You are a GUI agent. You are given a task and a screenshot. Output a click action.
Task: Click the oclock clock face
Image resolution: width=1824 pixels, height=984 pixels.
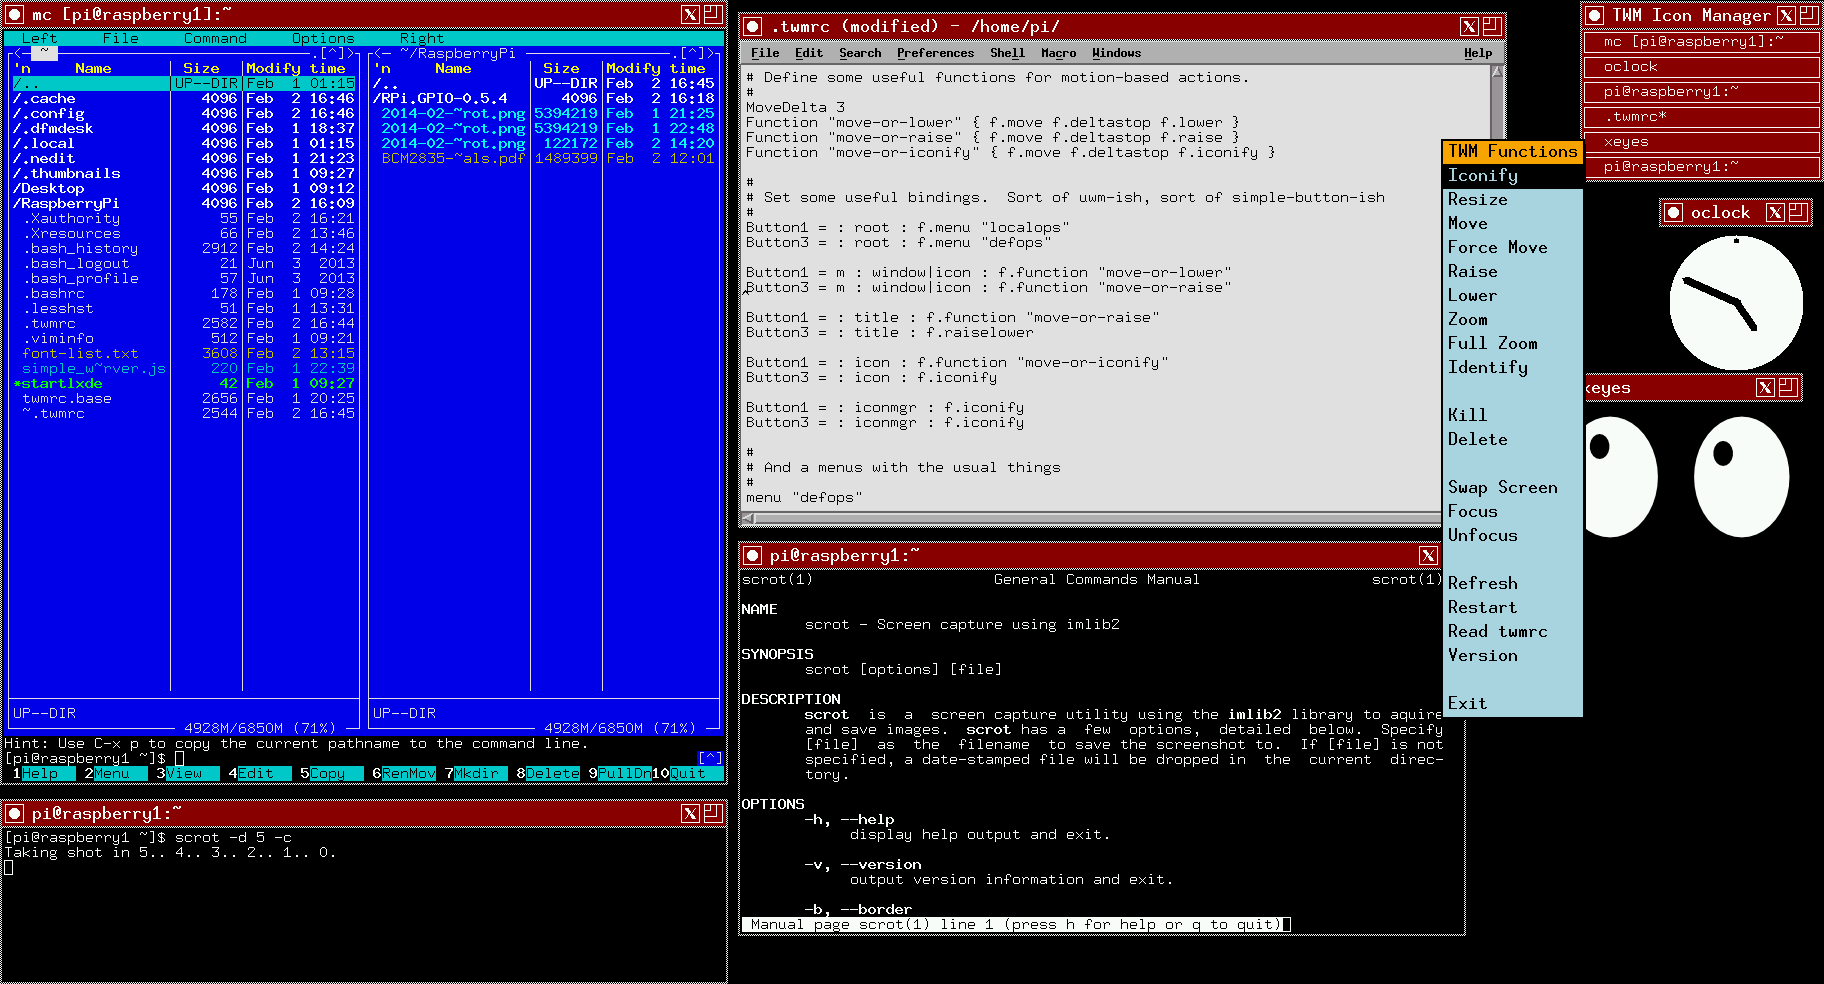pos(1737,302)
